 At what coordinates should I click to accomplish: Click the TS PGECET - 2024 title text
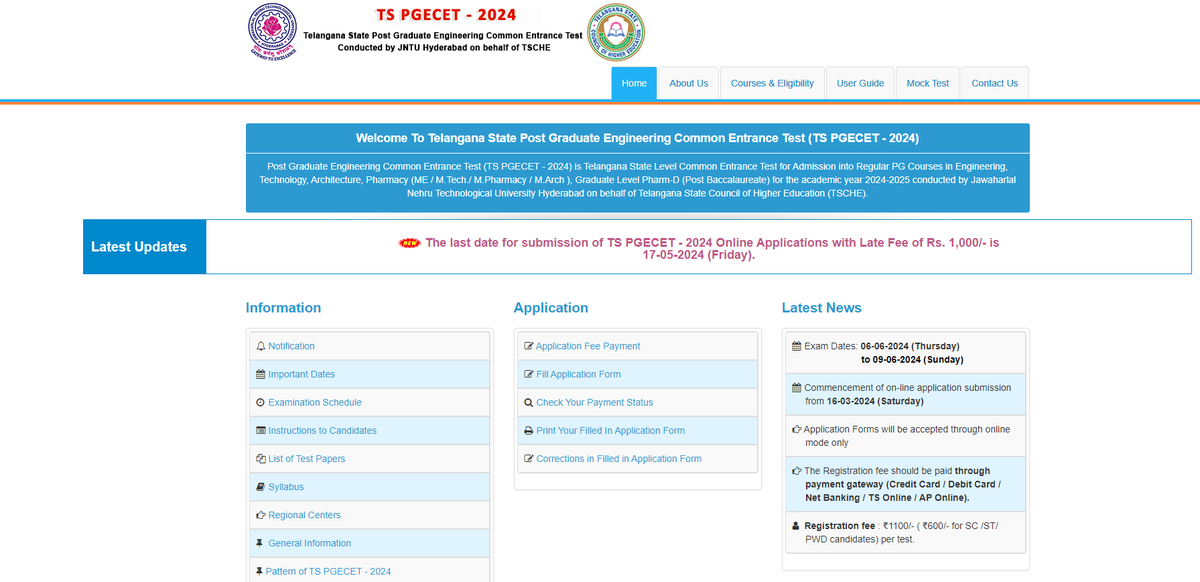pyautogui.click(x=445, y=15)
